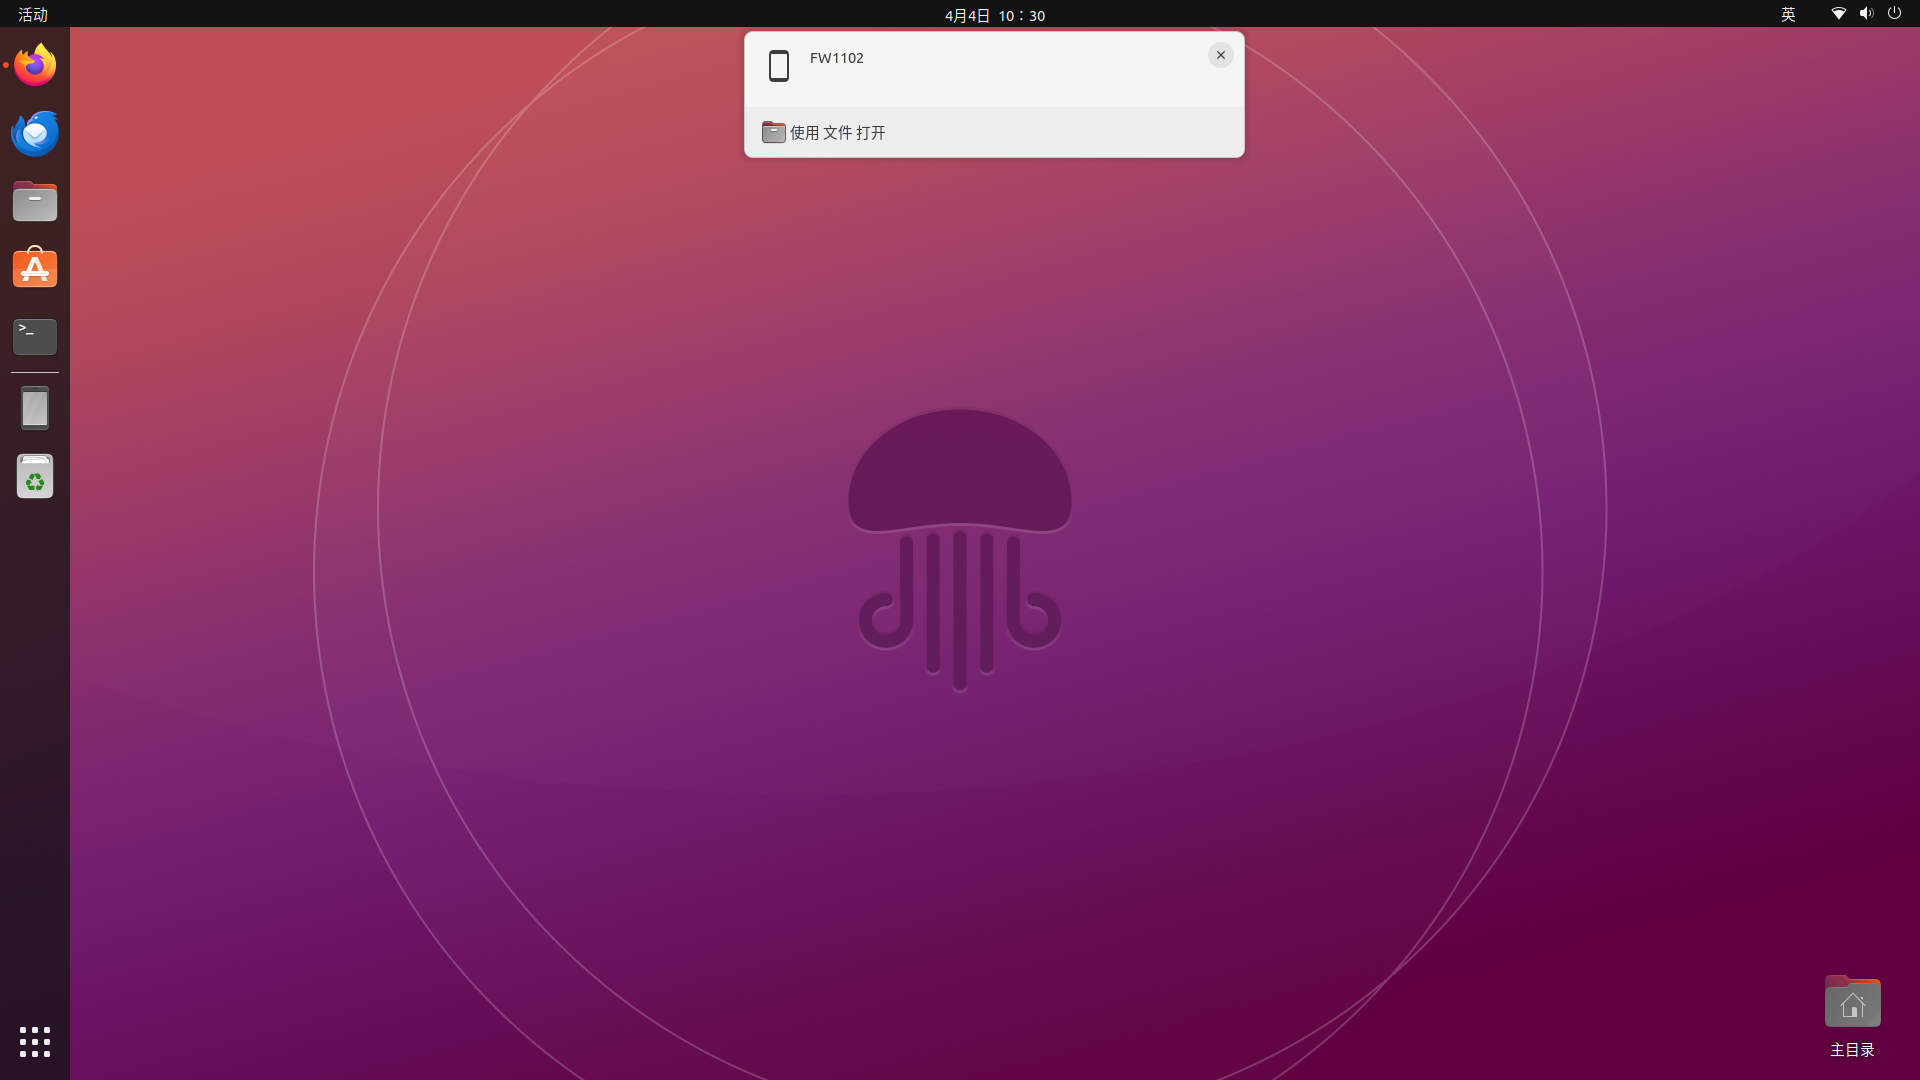Viewport: 1920px width, 1080px height.
Task: Open Firefox from the dock
Action: [35, 65]
